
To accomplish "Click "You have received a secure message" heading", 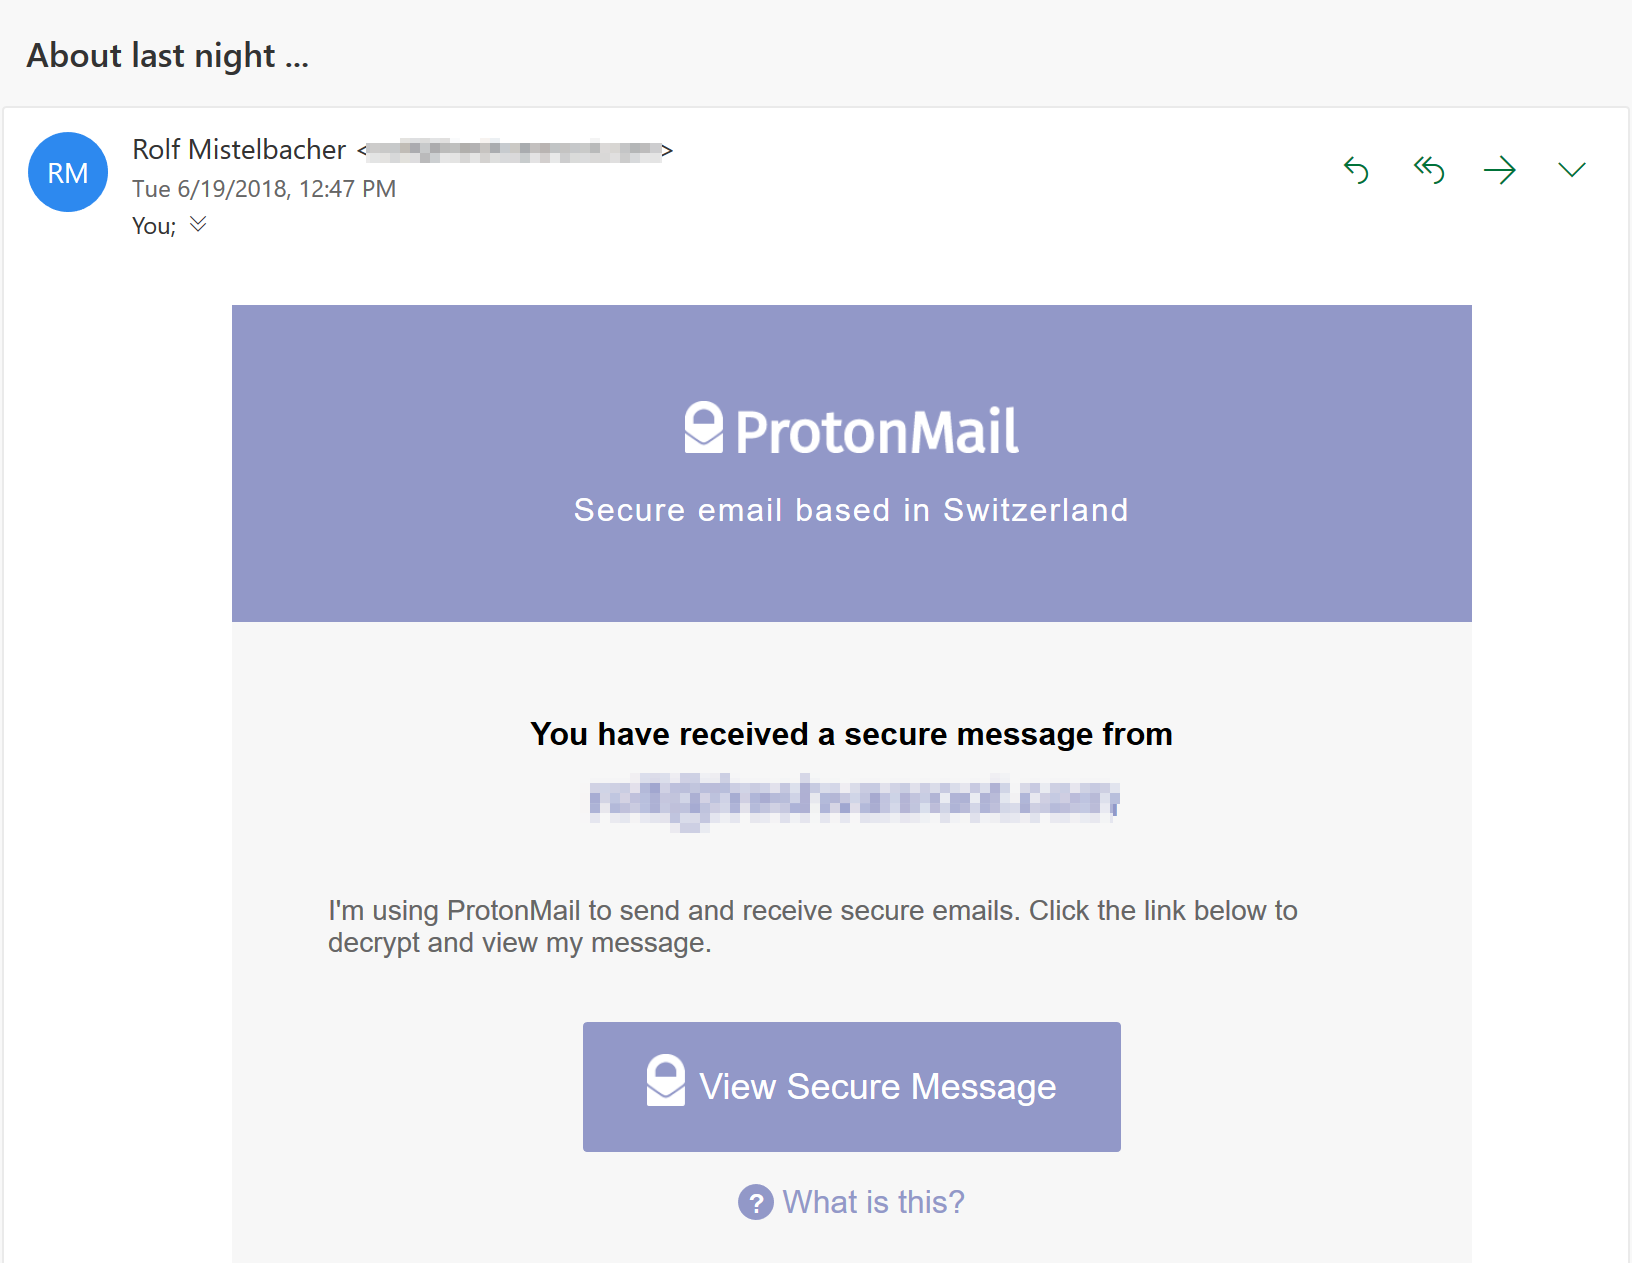I will [851, 734].
